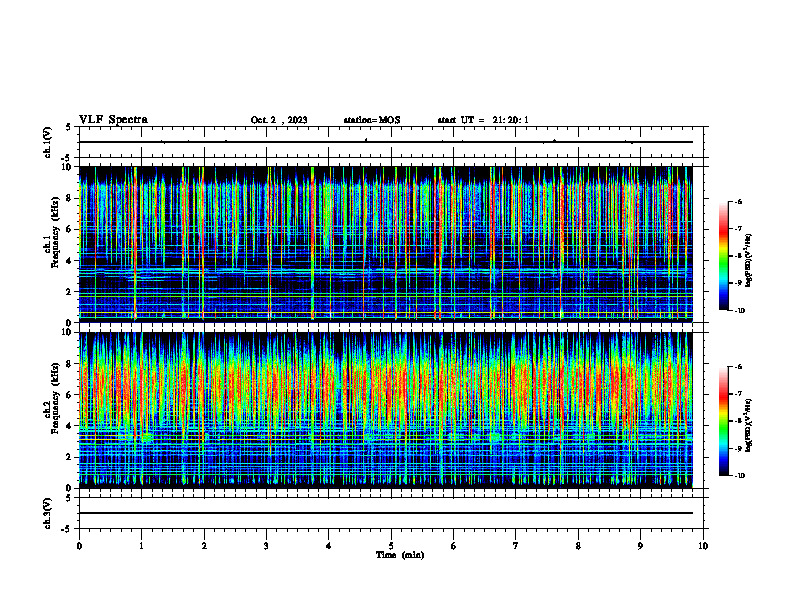Click the time axis tick label "9"
Viewport: 792px width, 612px height.
point(640,546)
